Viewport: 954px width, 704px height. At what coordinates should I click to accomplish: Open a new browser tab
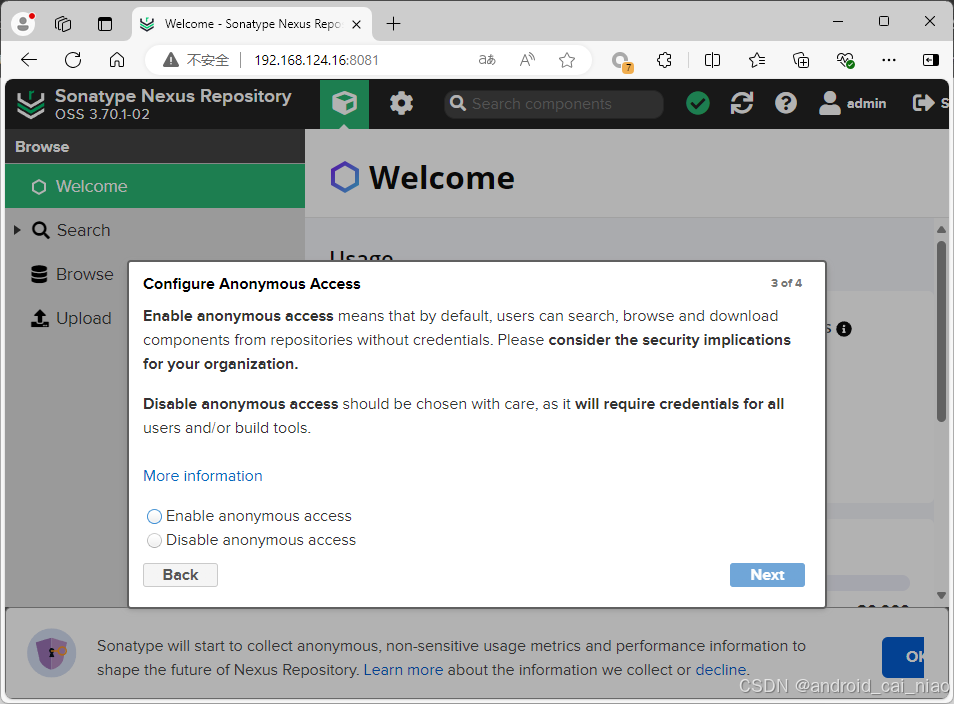(393, 24)
